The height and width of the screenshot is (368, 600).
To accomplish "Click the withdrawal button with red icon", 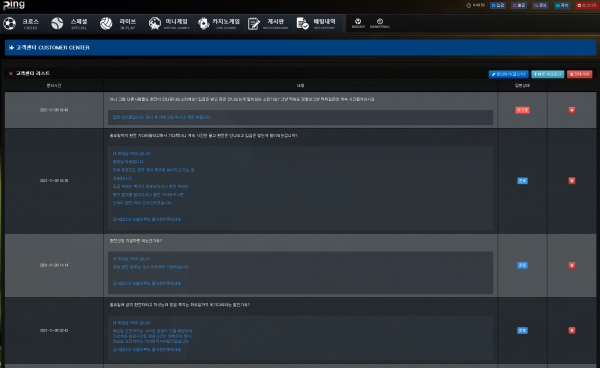I will point(519,5).
